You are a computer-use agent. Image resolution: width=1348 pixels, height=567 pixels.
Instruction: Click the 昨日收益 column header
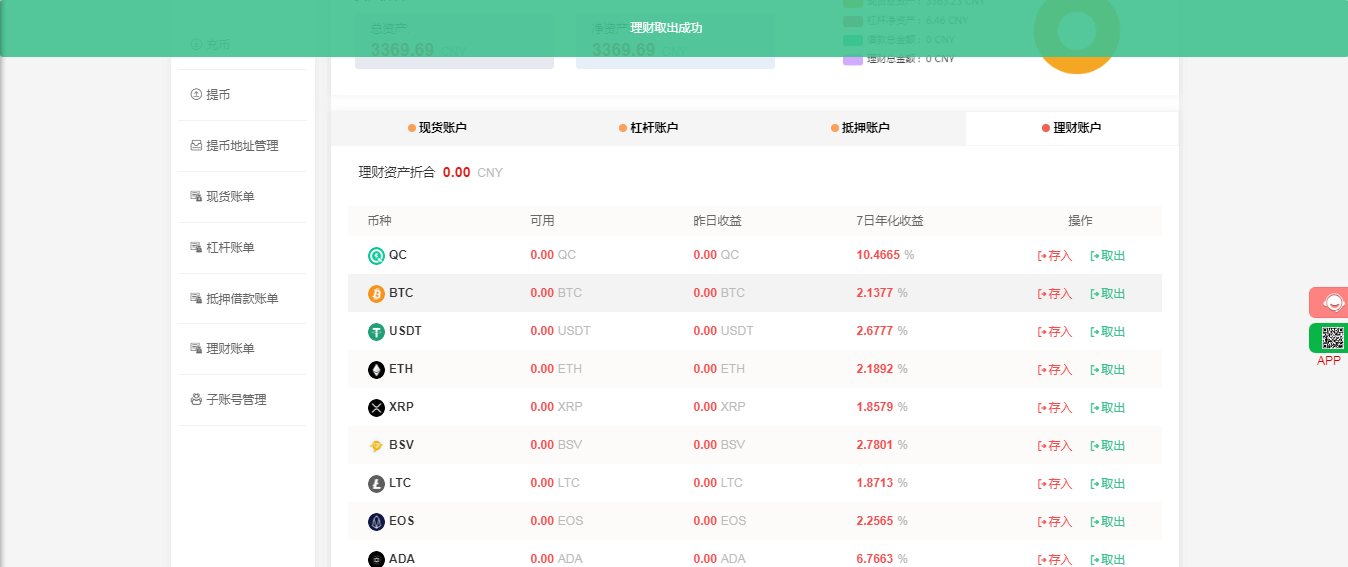(717, 221)
